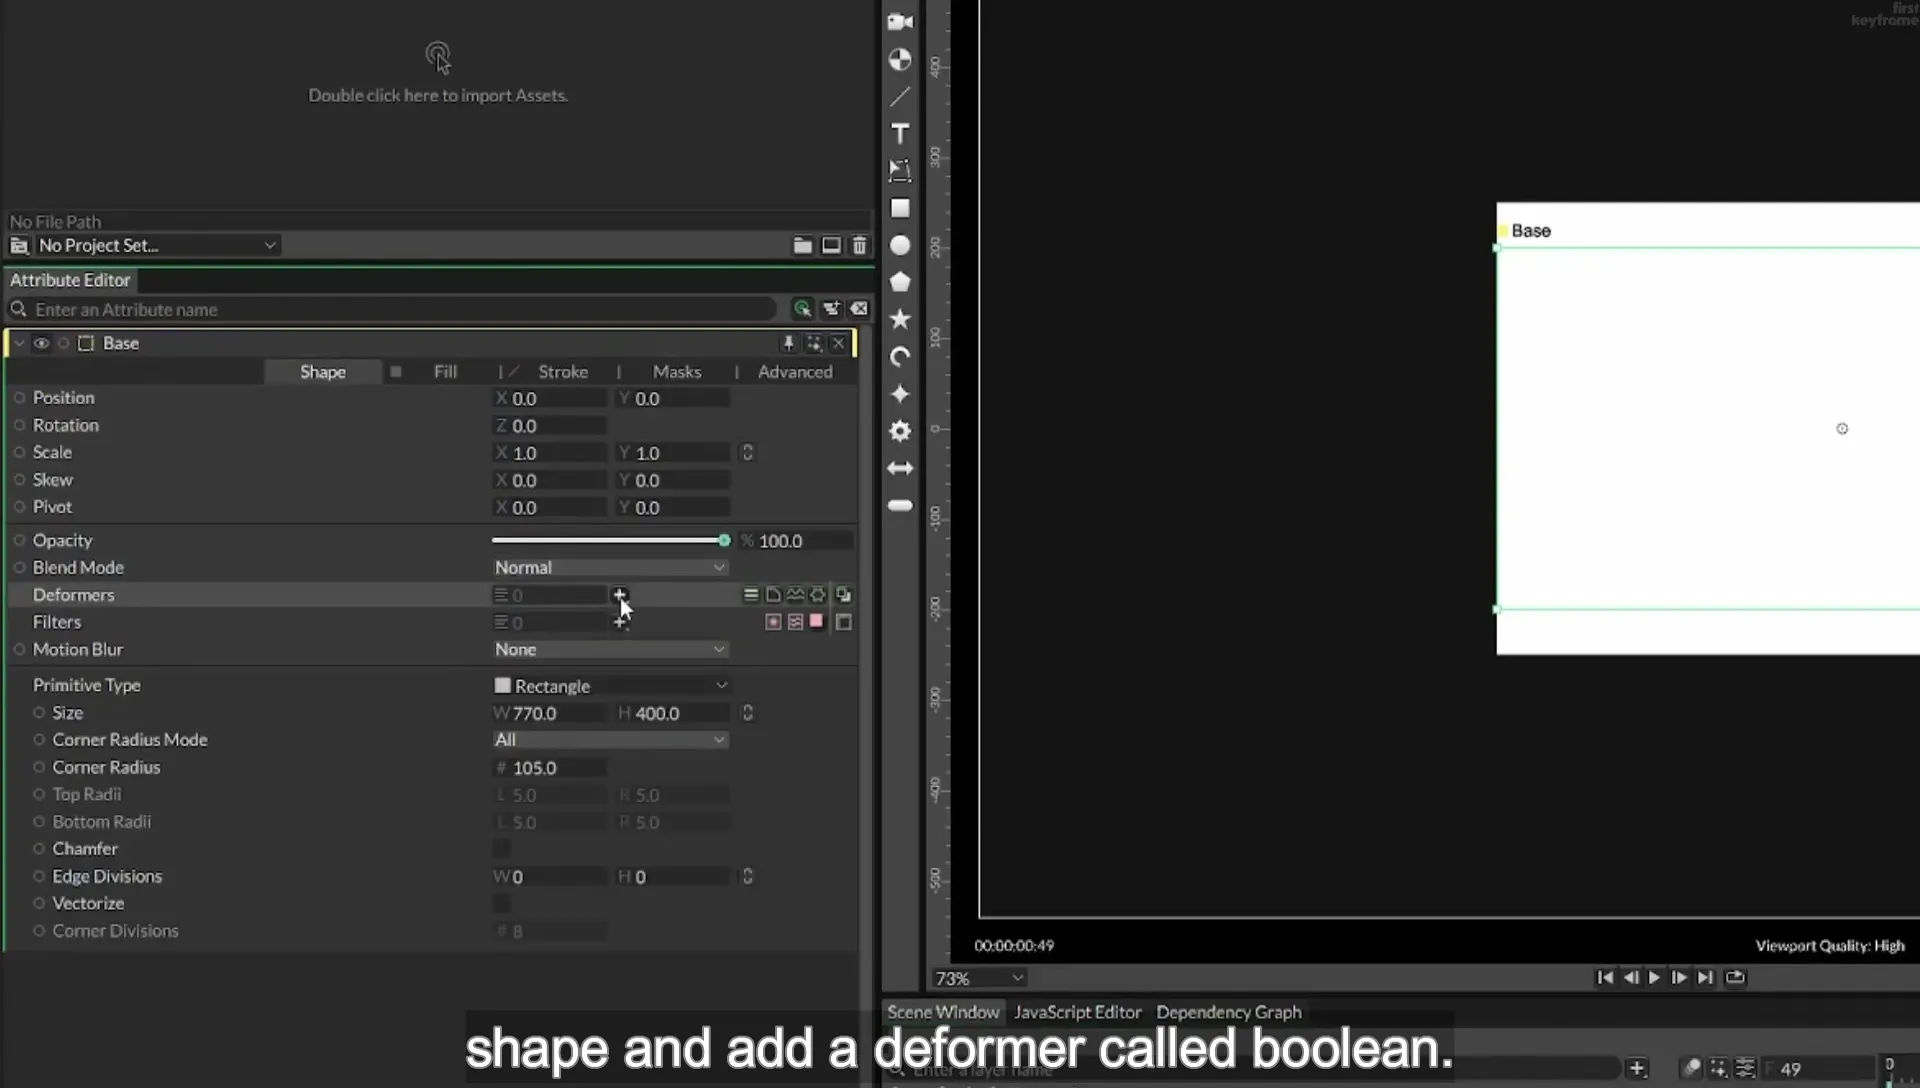Add a deformer with plus button
This screenshot has width=1920, height=1088.
coord(619,595)
